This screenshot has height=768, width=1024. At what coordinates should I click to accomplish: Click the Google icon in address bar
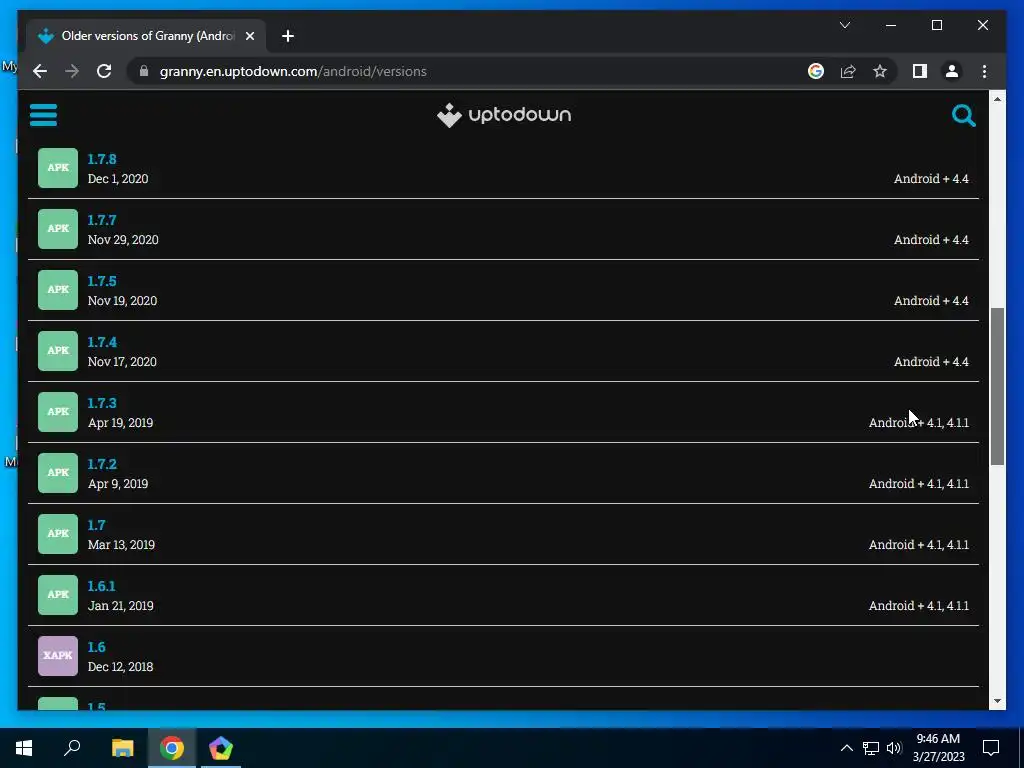[816, 71]
